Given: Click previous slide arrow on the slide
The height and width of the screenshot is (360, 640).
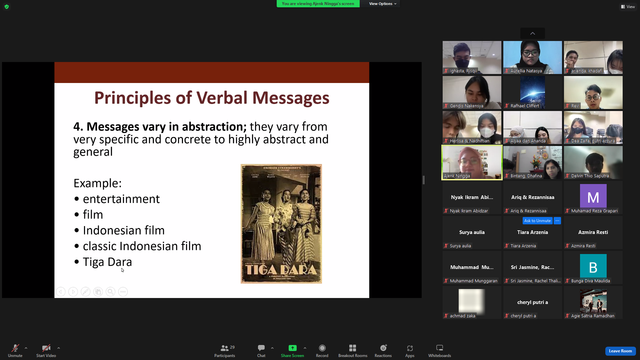Looking at the screenshot, I should click(61, 291).
